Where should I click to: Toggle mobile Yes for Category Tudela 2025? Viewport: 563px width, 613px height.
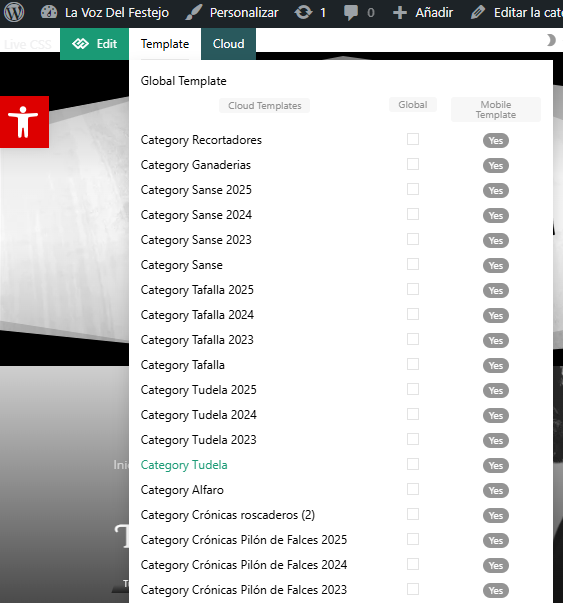pos(496,391)
